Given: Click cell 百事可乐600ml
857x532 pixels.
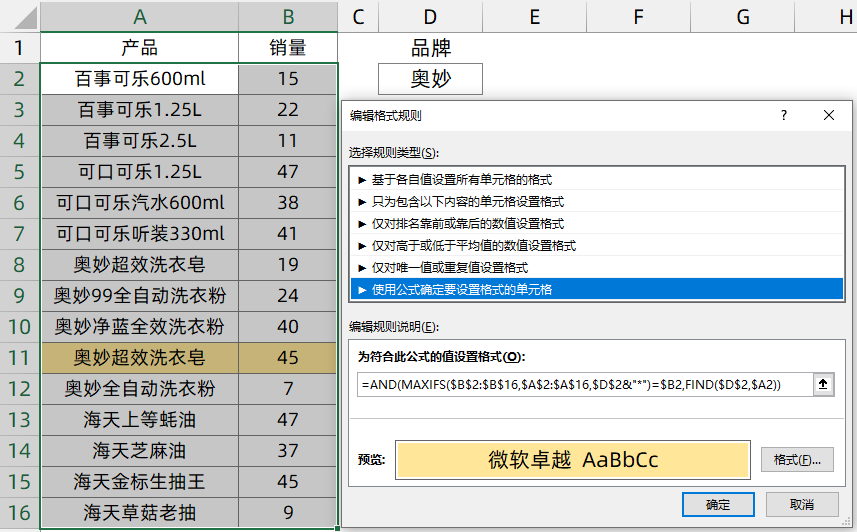Looking at the screenshot, I should (x=139, y=79).
